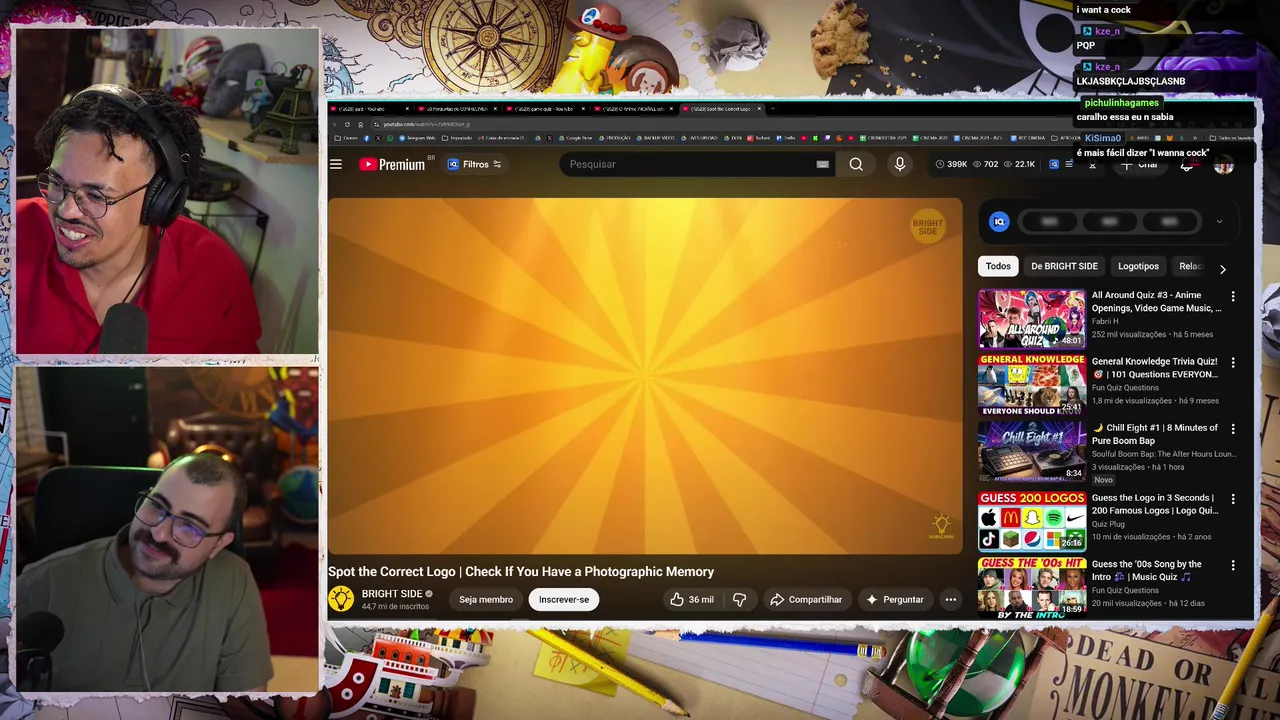Switch to the '10 Perguntas de CONHECIMEN' browser tab
Image resolution: width=1280 pixels, height=720 pixels.
(457, 108)
